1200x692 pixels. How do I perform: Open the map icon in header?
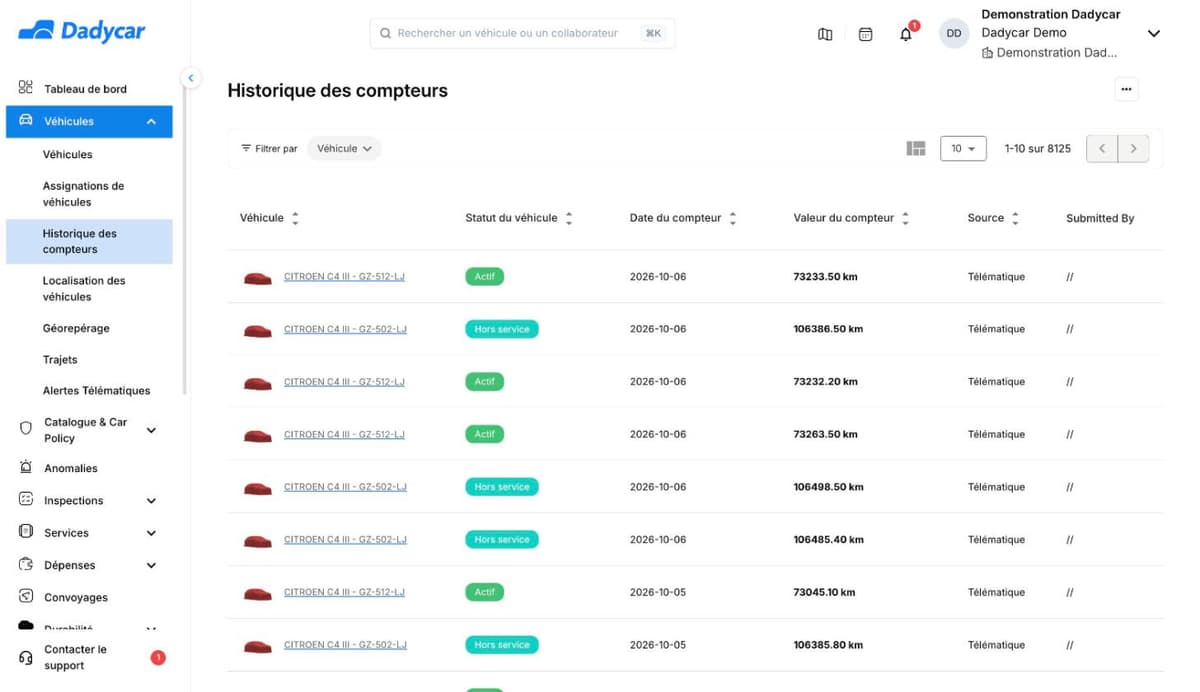[825, 34]
